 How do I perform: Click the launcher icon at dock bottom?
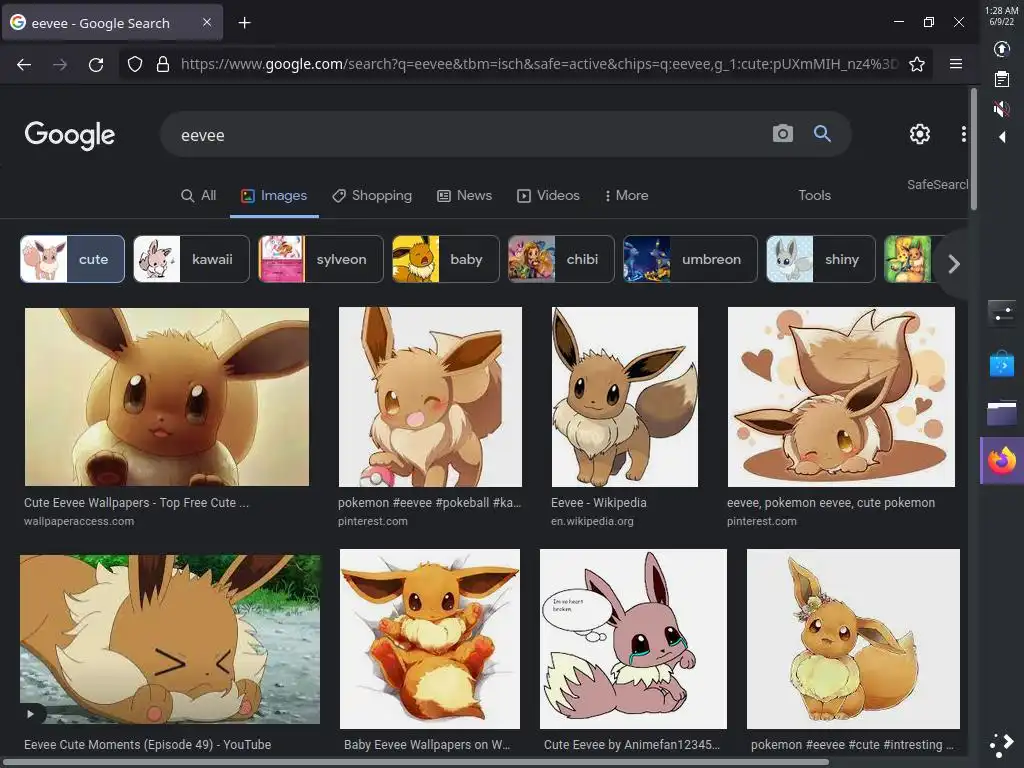tap(1002, 744)
